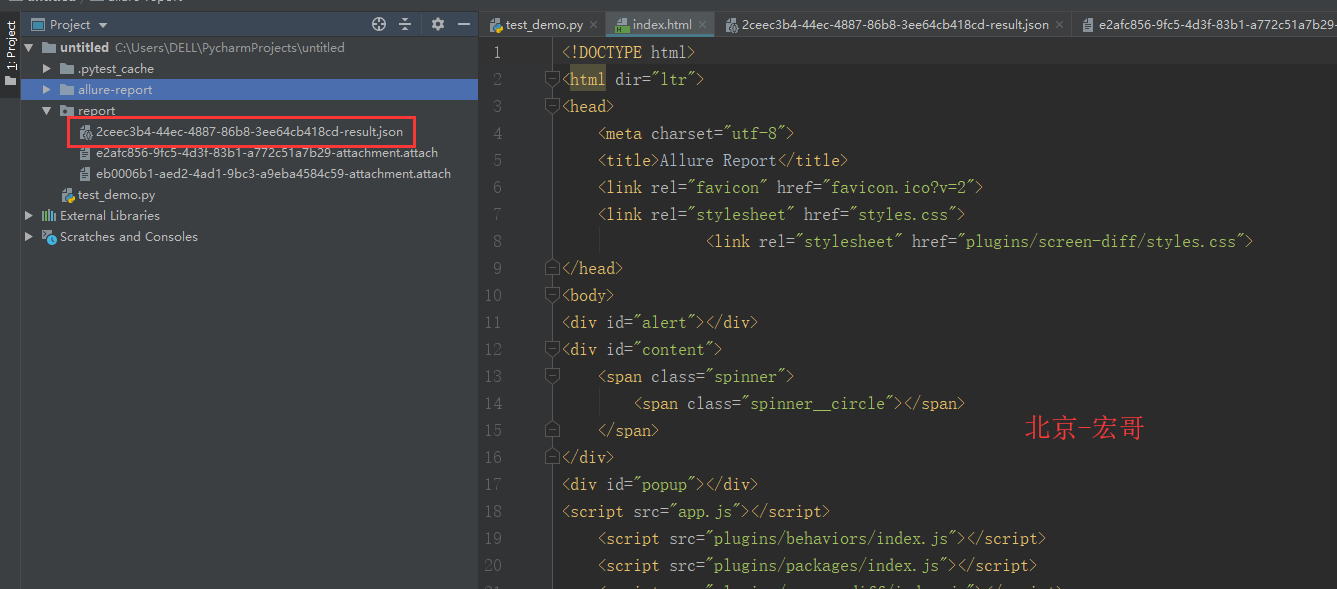Close the test_demo.py editor tab
Viewport: 1337px width, 589px height.
(x=594, y=25)
